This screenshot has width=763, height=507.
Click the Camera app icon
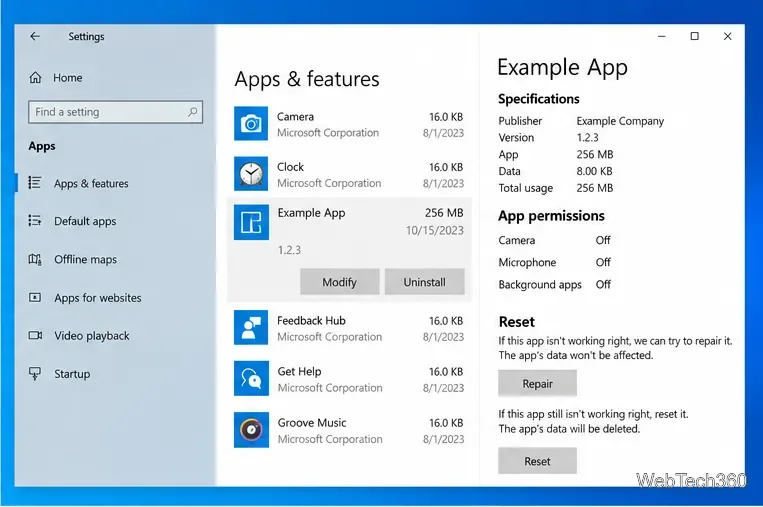click(x=251, y=123)
